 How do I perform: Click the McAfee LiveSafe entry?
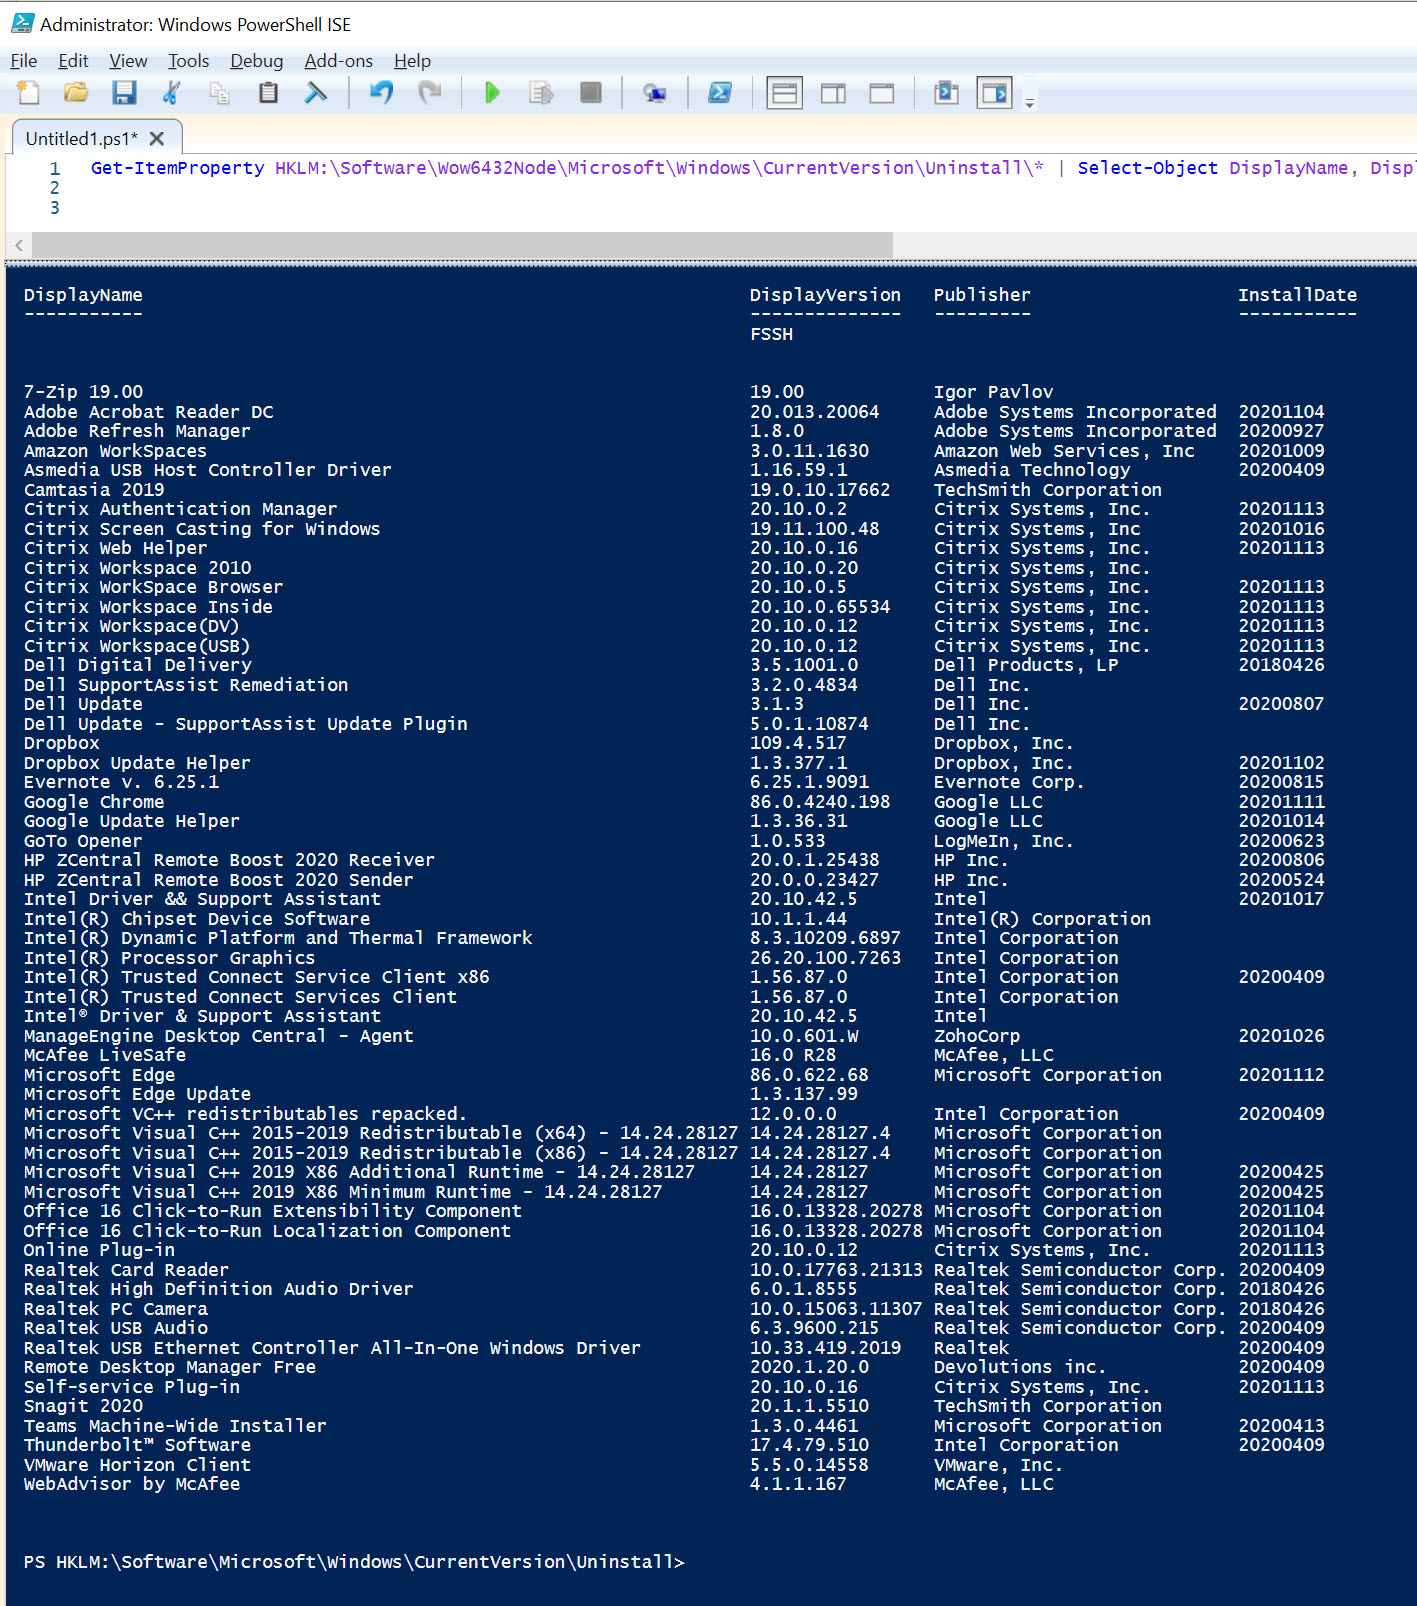(105, 1055)
